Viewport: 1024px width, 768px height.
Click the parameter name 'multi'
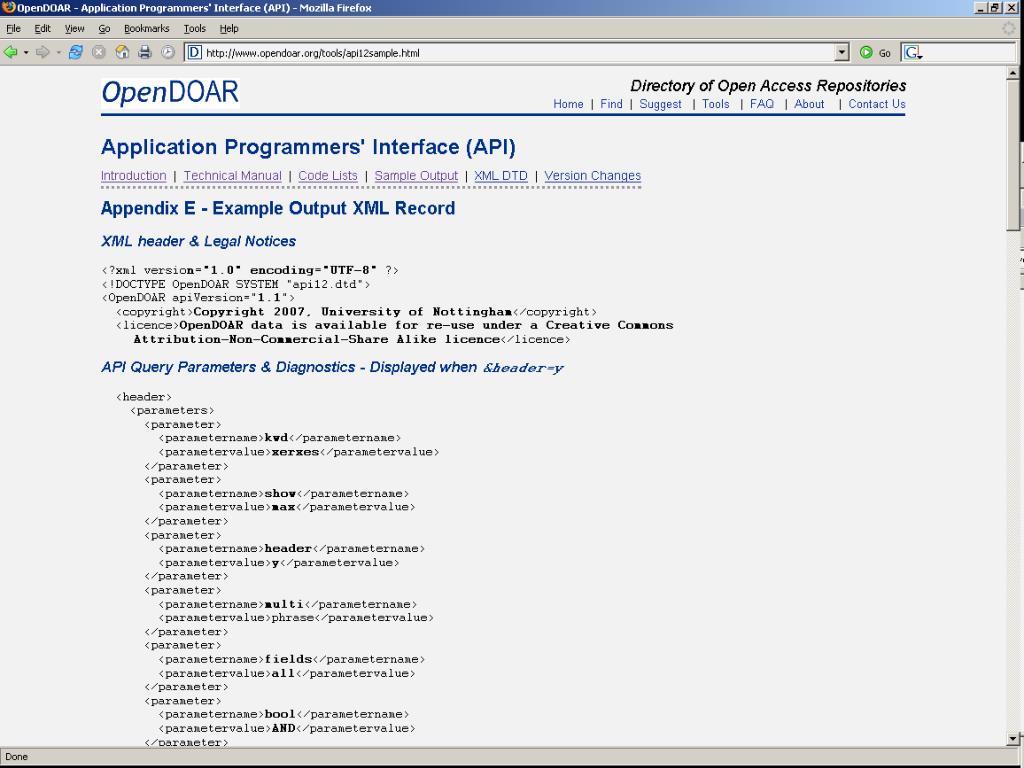[284, 604]
